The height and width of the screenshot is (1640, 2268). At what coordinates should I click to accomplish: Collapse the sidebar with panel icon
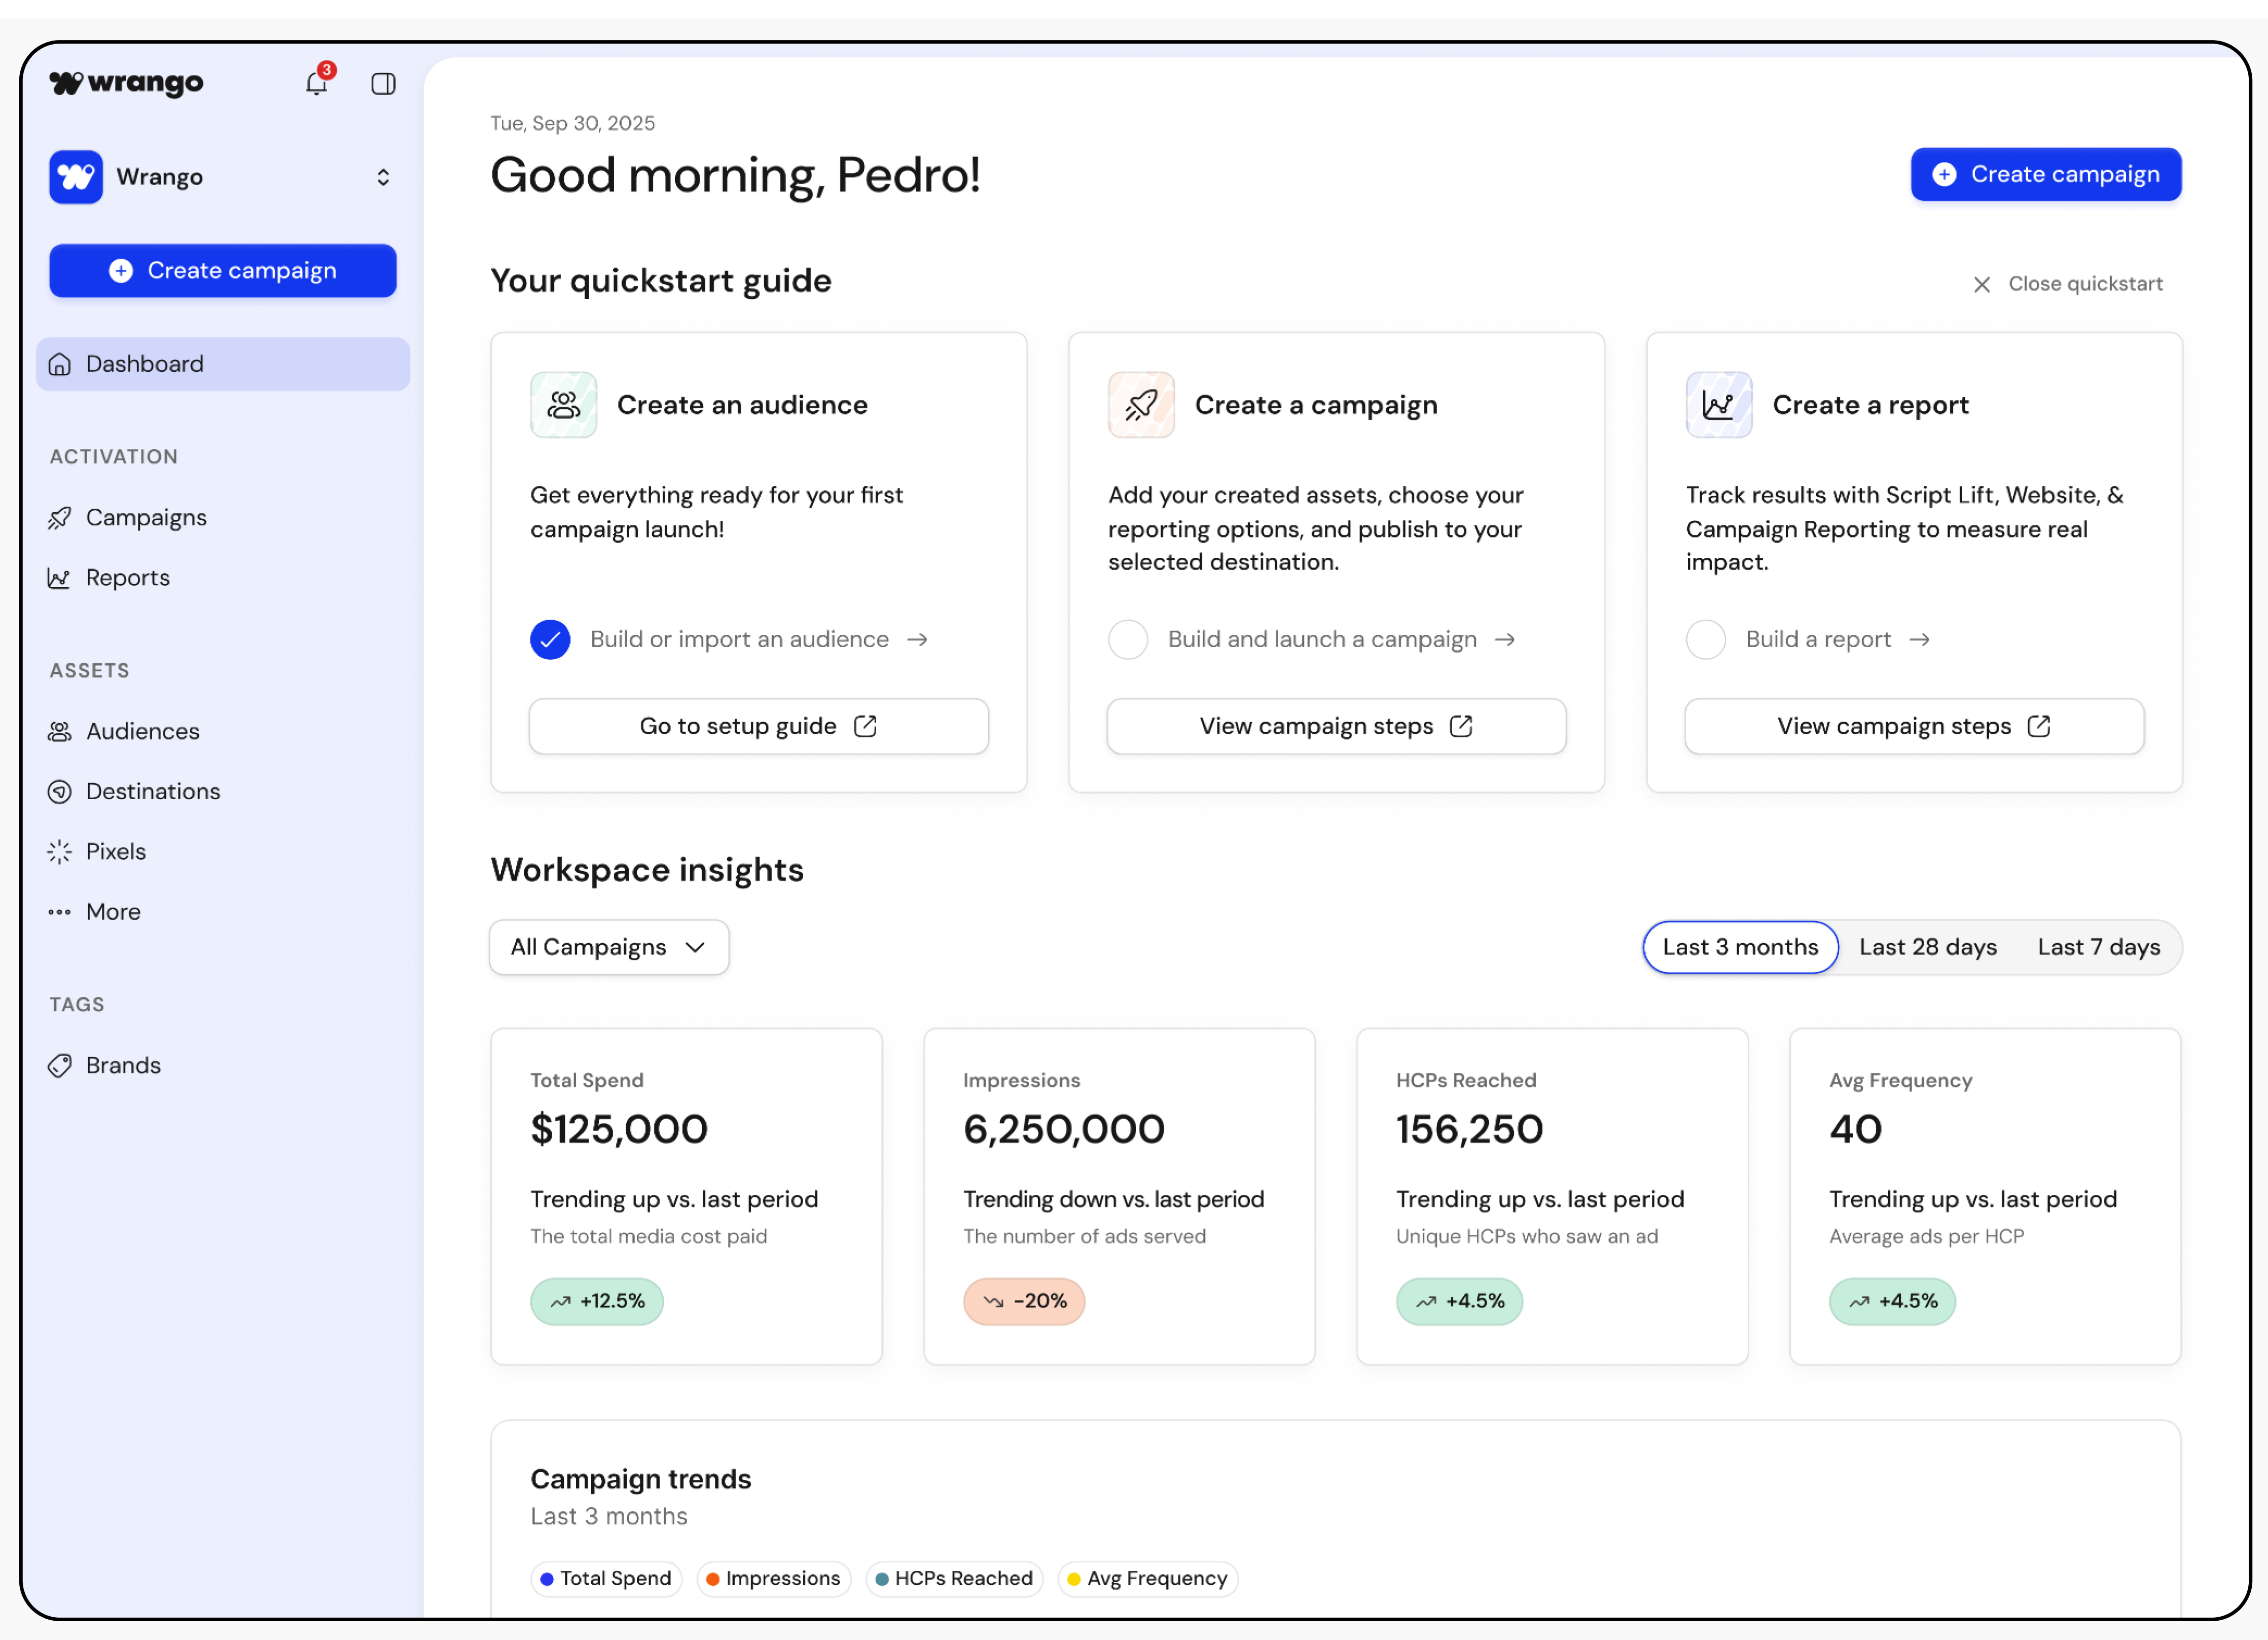coord(383,83)
